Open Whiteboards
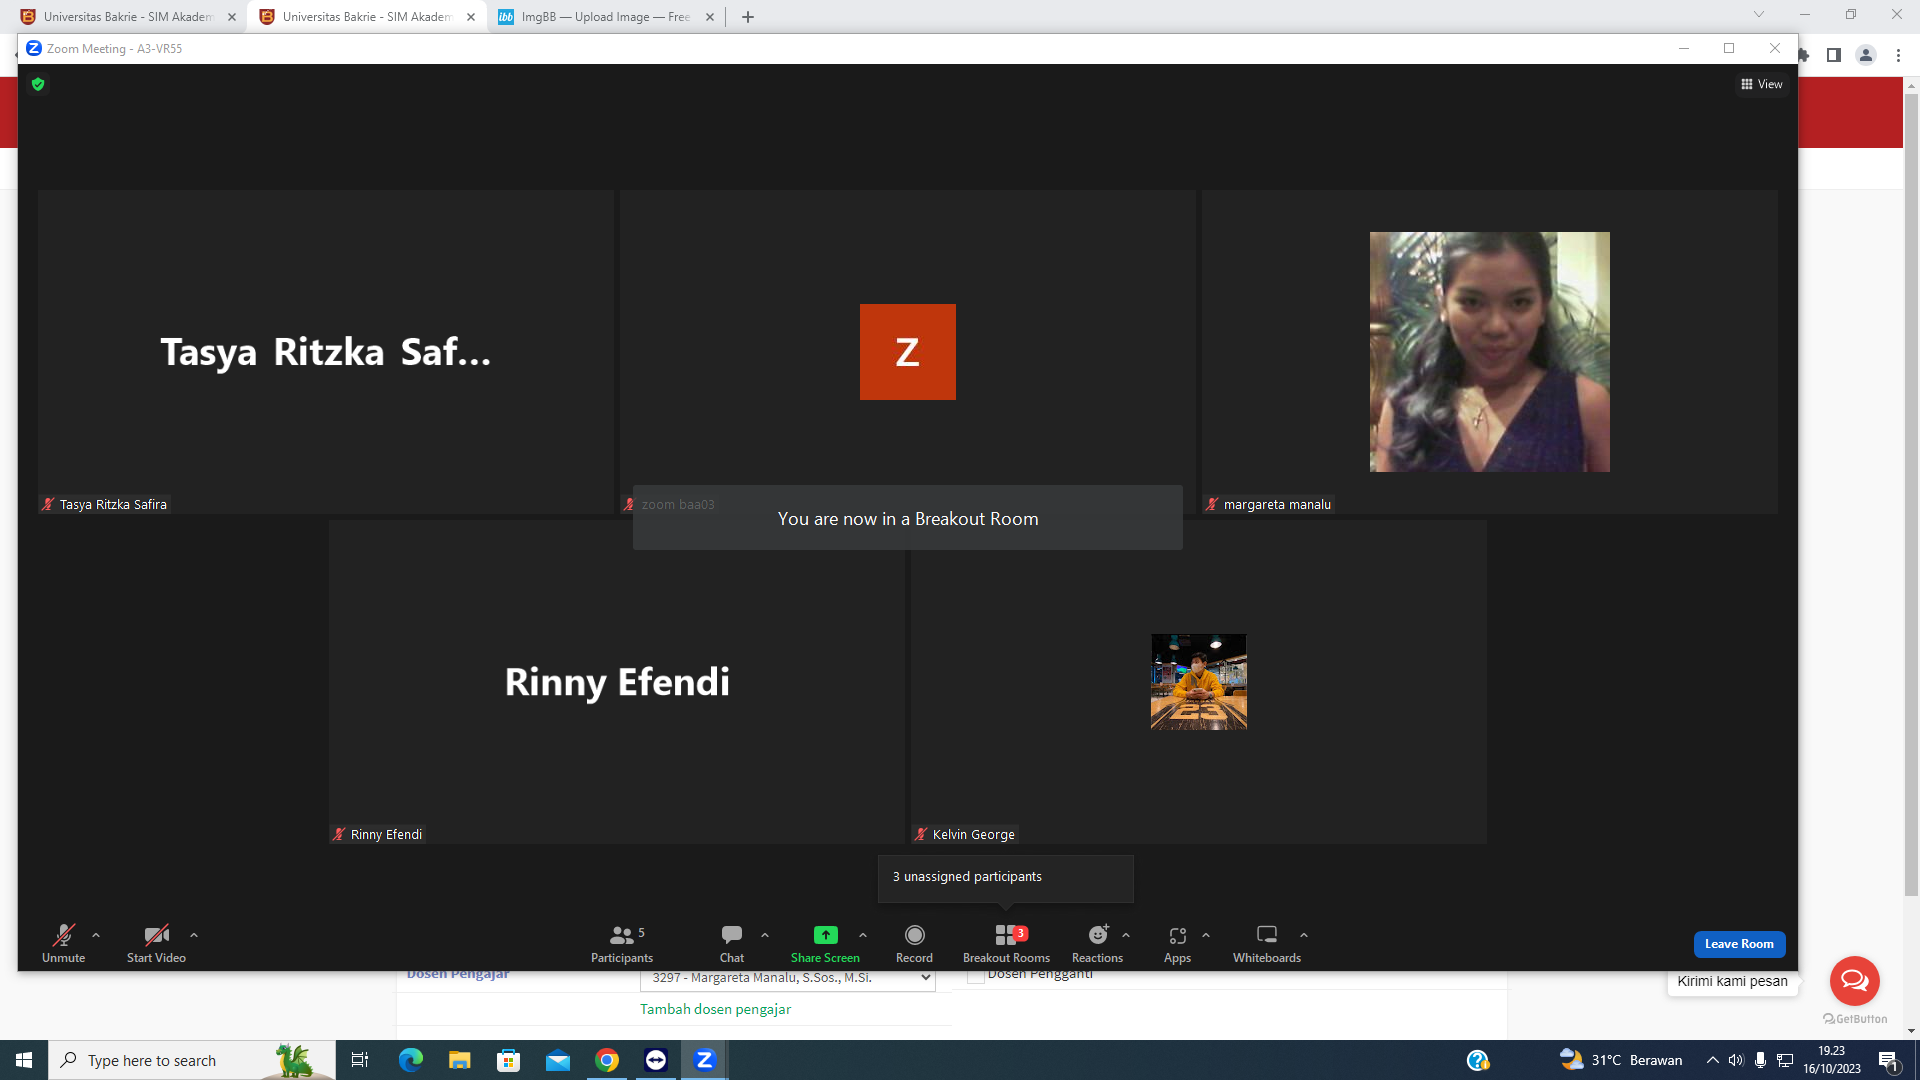The image size is (1920, 1080). point(1267,943)
